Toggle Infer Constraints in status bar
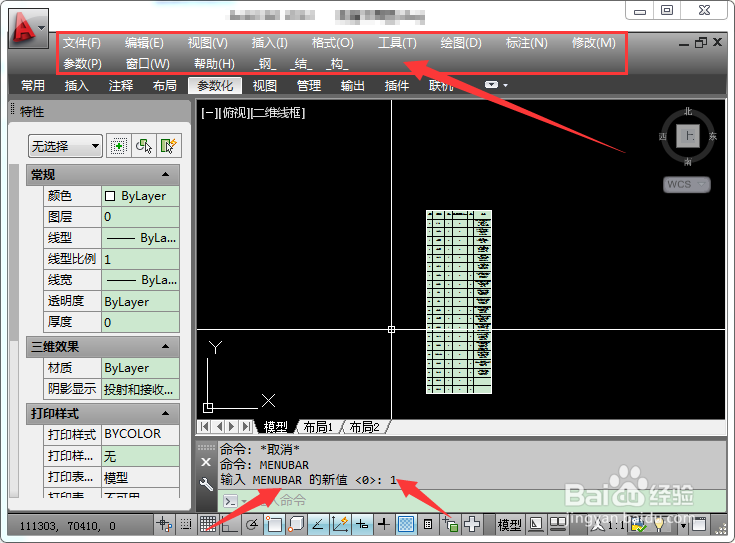The image size is (735, 543). click(164, 524)
